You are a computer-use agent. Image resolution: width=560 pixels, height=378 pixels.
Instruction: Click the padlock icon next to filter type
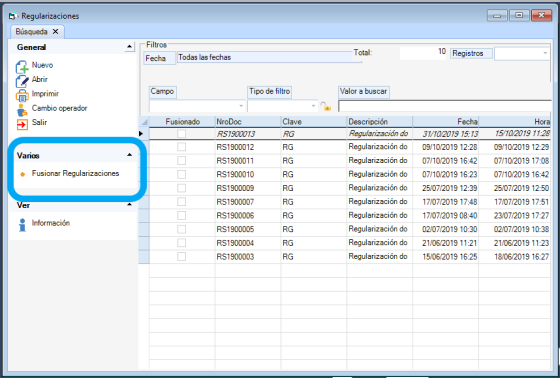[x=325, y=106]
